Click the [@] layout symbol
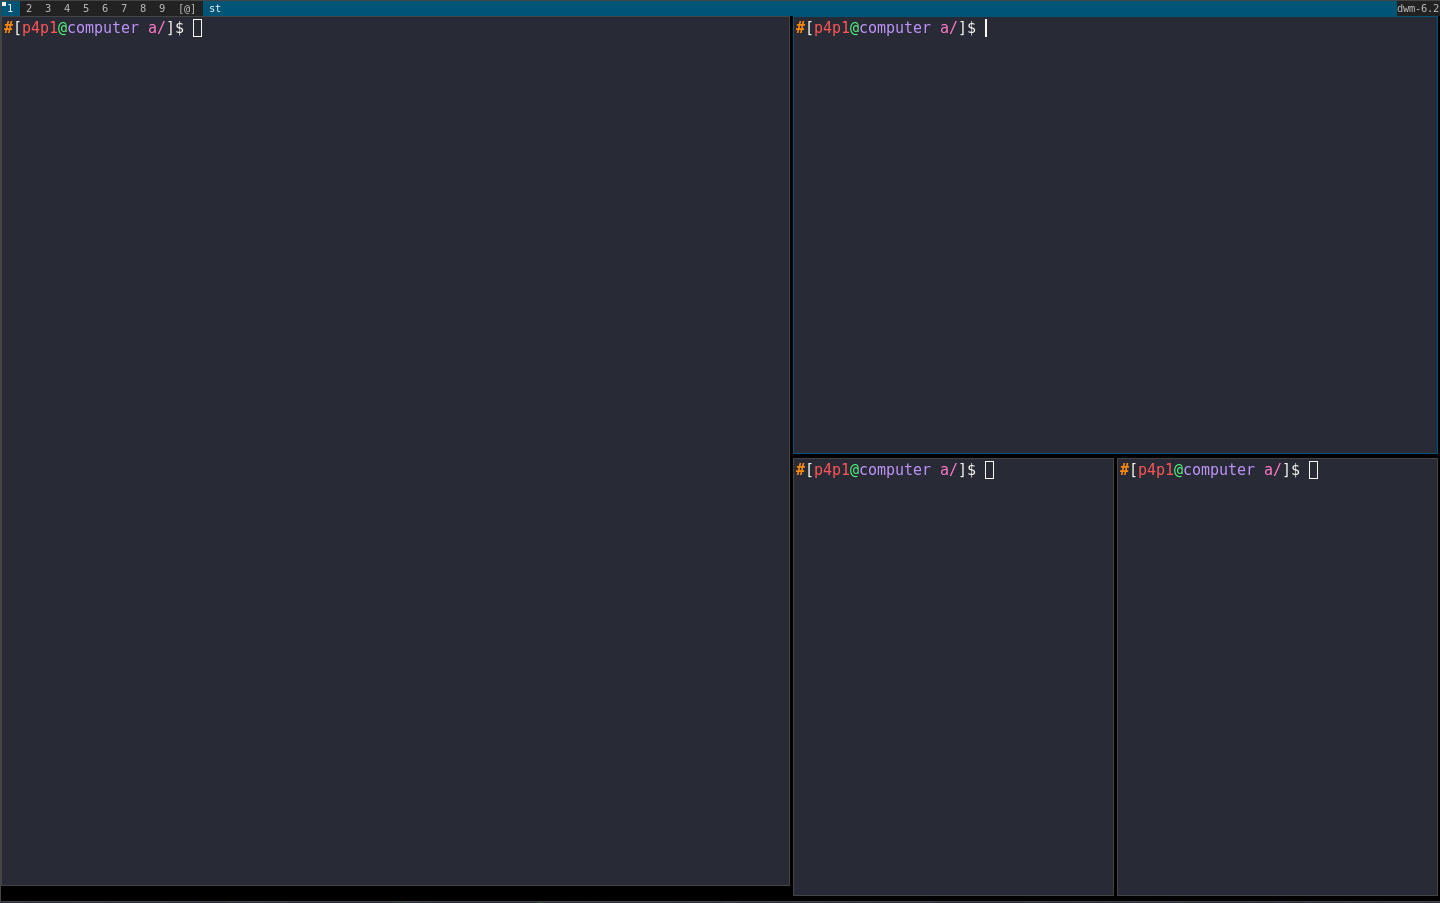 187,8
